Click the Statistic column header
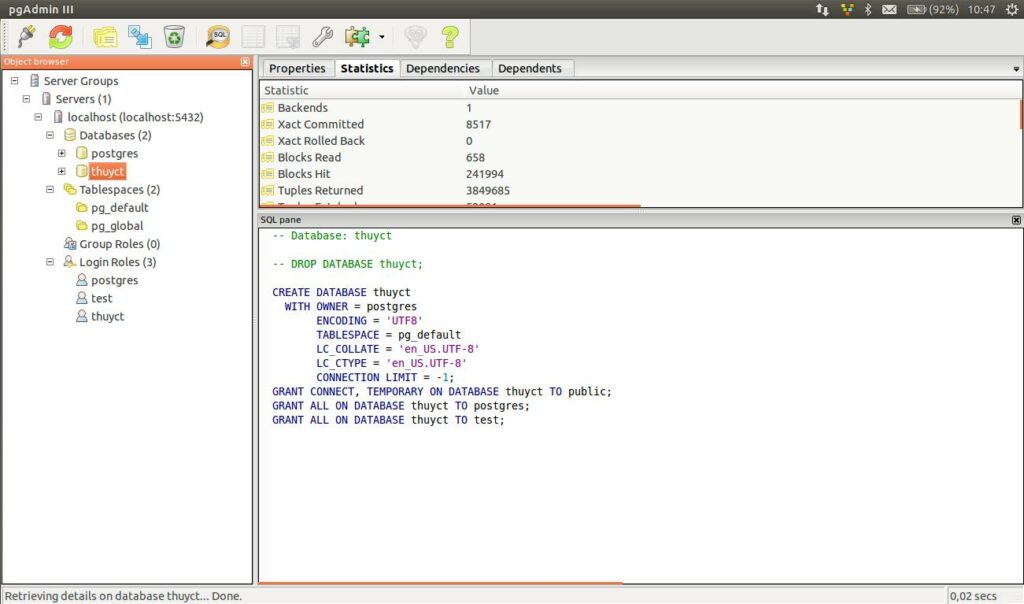The height and width of the screenshot is (604, 1024). point(362,91)
